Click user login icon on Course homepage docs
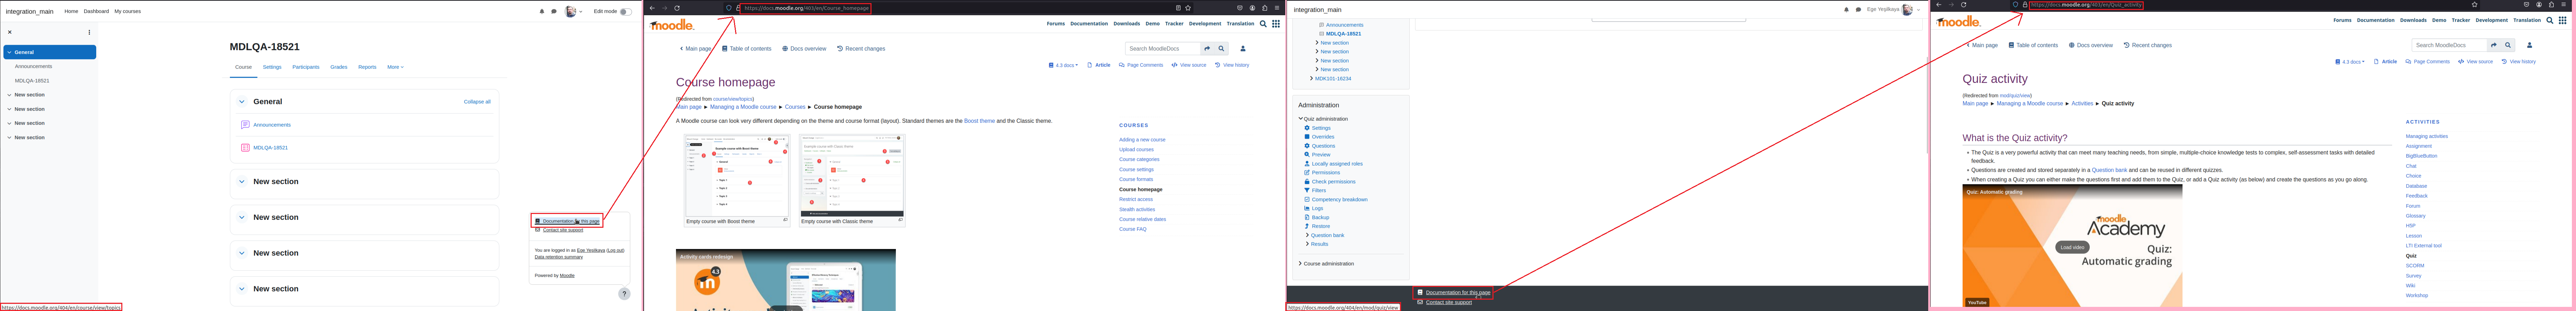 [x=1243, y=48]
